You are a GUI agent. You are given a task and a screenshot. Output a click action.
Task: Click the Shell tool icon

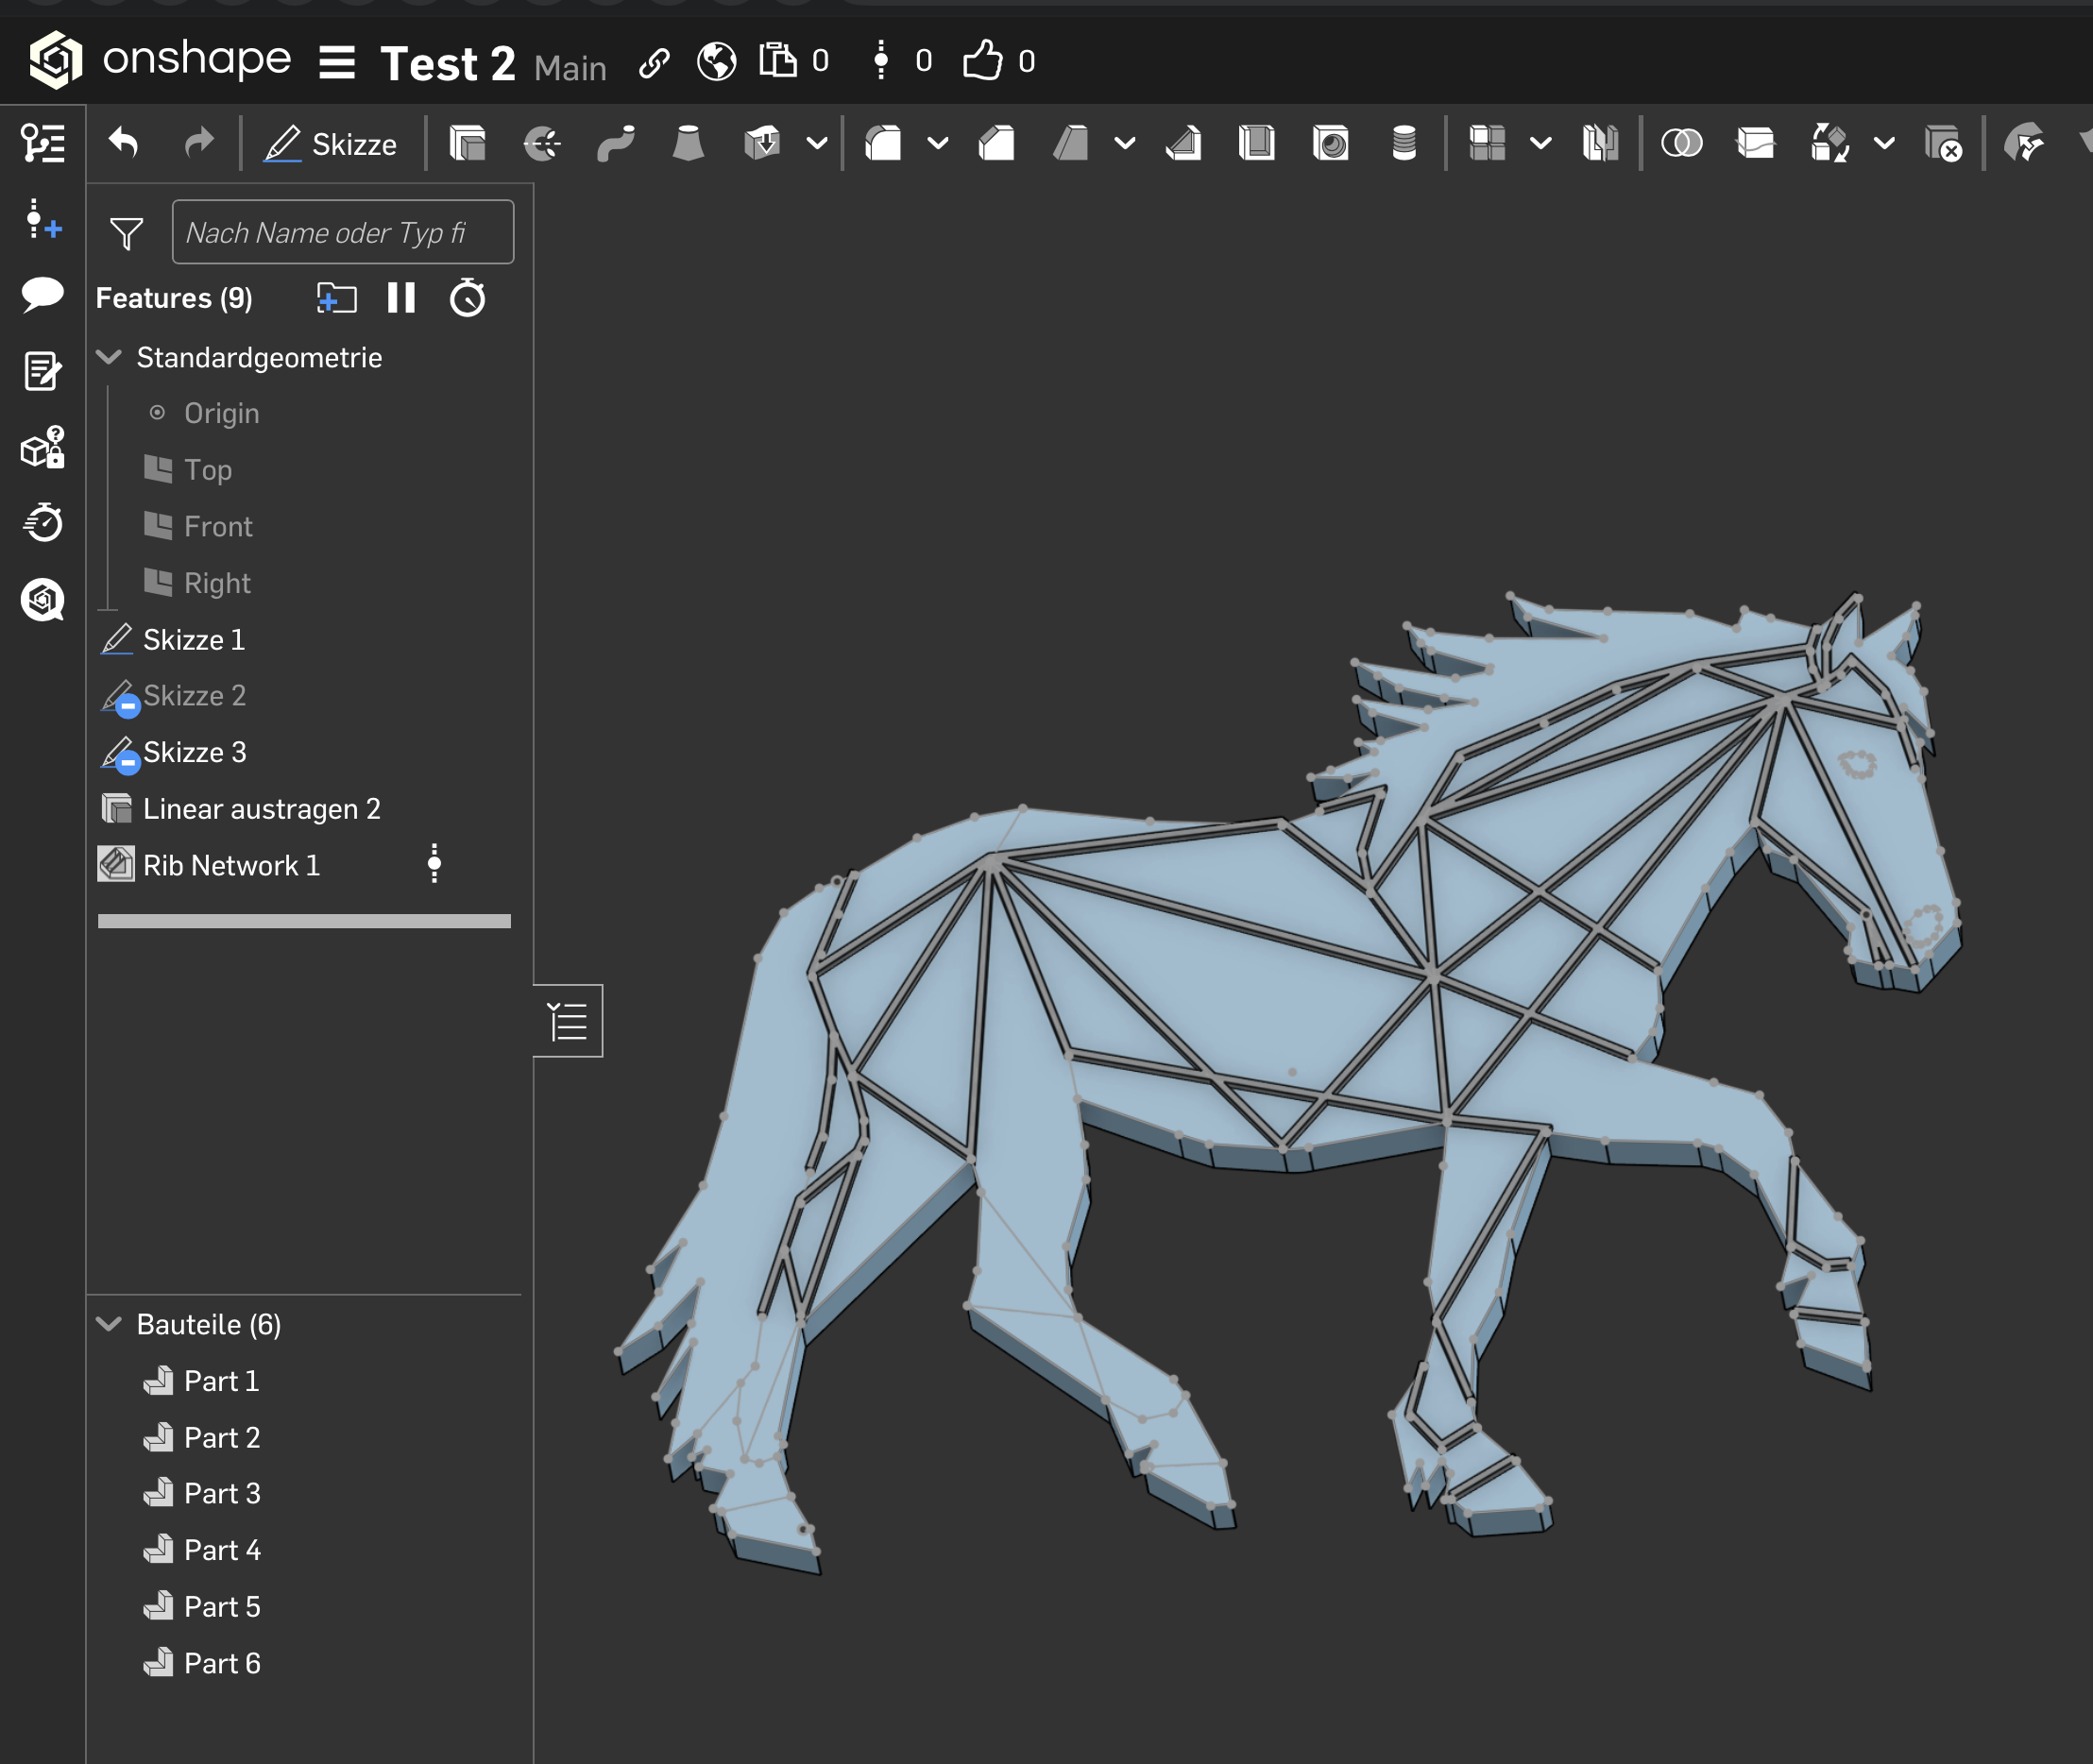(1256, 144)
